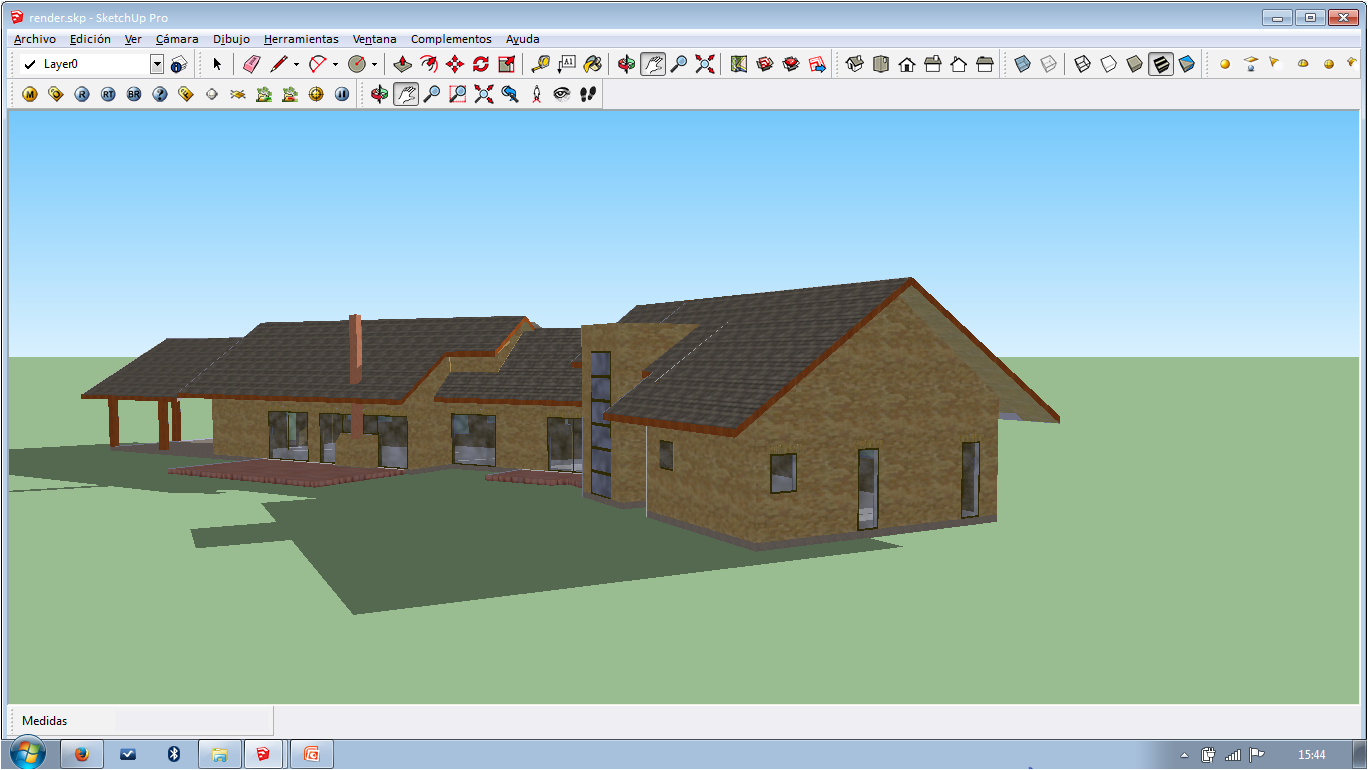This screenshot has height=770, width=1368.
Task: Click the Windows Start button
Action: click(x=27, y=754)
